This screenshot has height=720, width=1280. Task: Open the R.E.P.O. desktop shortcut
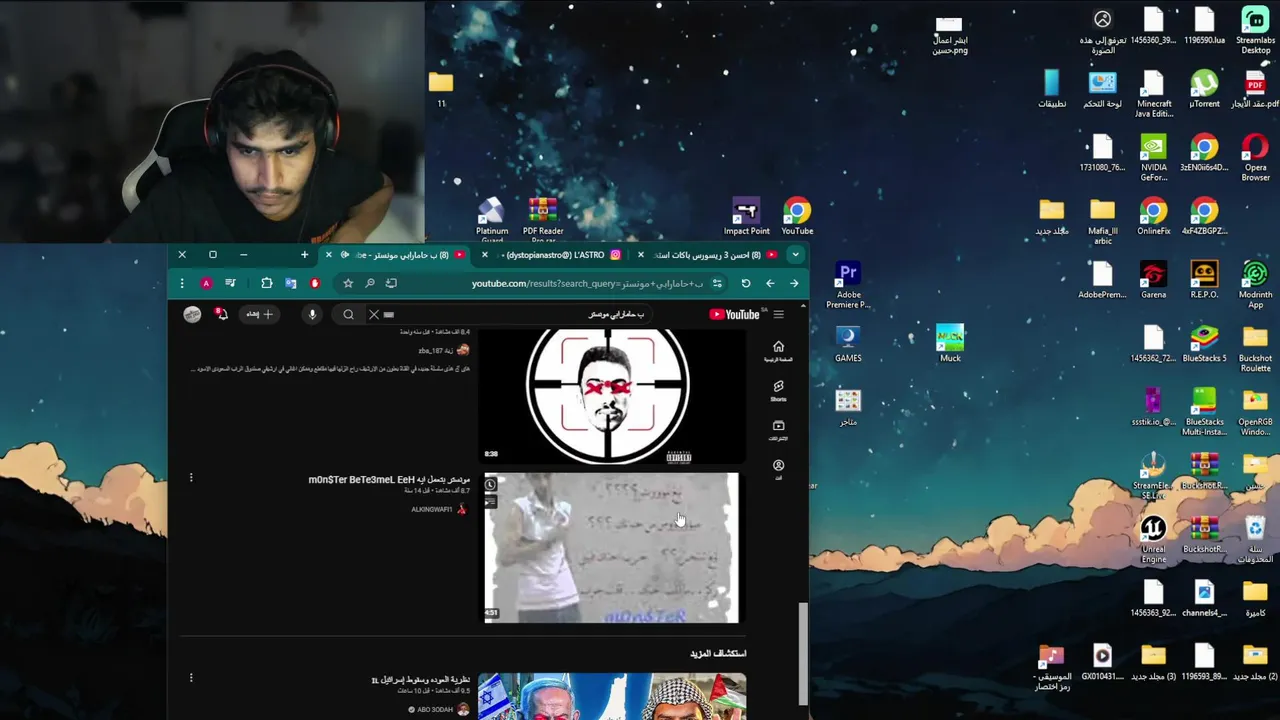click(1204, 281)
